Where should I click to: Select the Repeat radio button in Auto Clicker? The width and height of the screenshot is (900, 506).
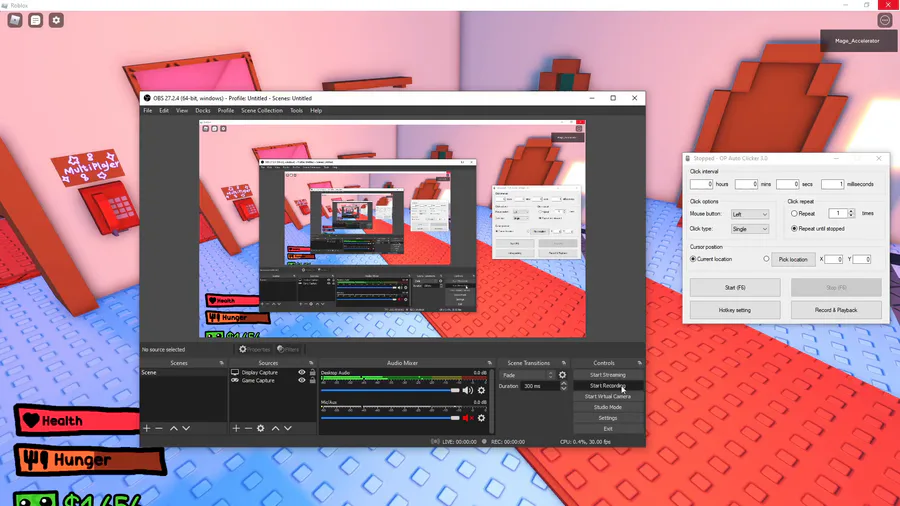pyautogui.click(x=794, y=213)
